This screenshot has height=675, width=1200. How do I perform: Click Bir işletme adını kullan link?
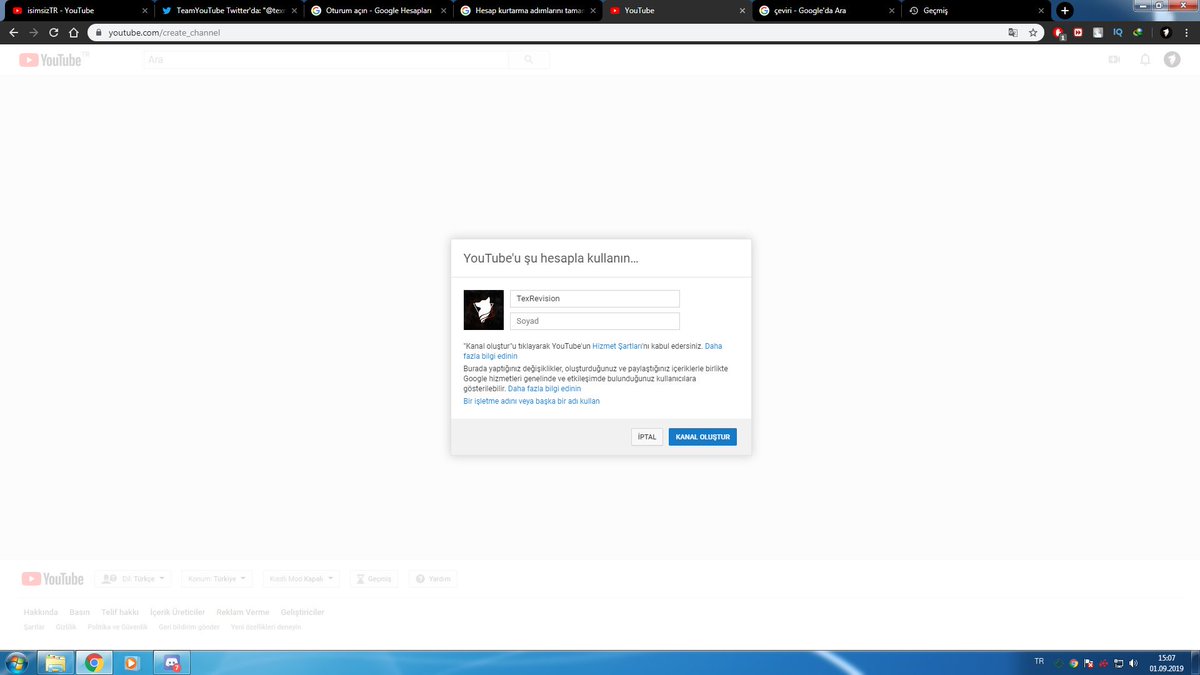(x=531, y=401)
